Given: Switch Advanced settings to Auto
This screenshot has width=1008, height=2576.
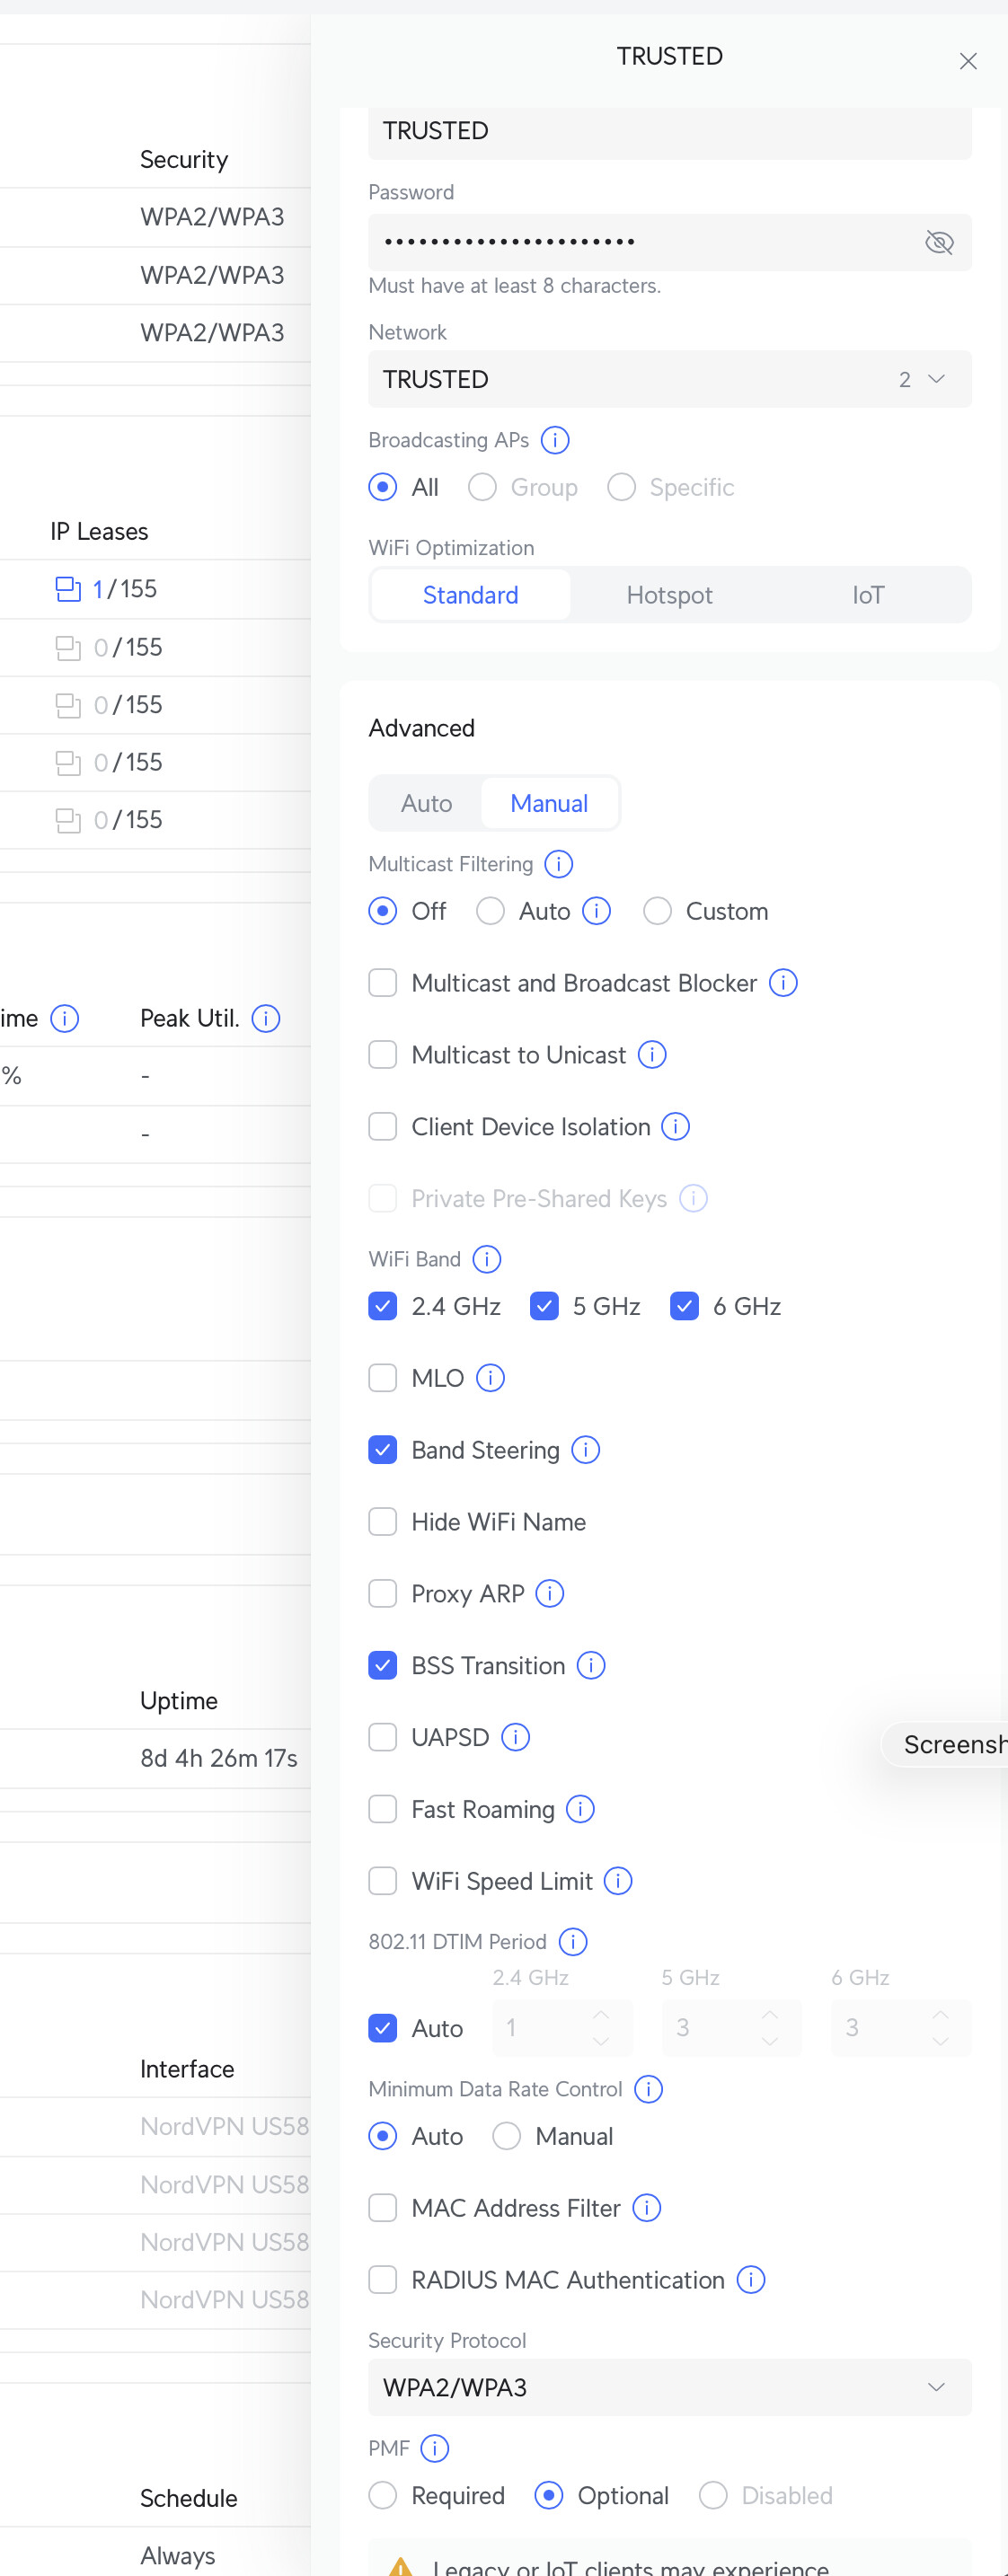Looking at the screenshot, I should [x=427, y=803].
